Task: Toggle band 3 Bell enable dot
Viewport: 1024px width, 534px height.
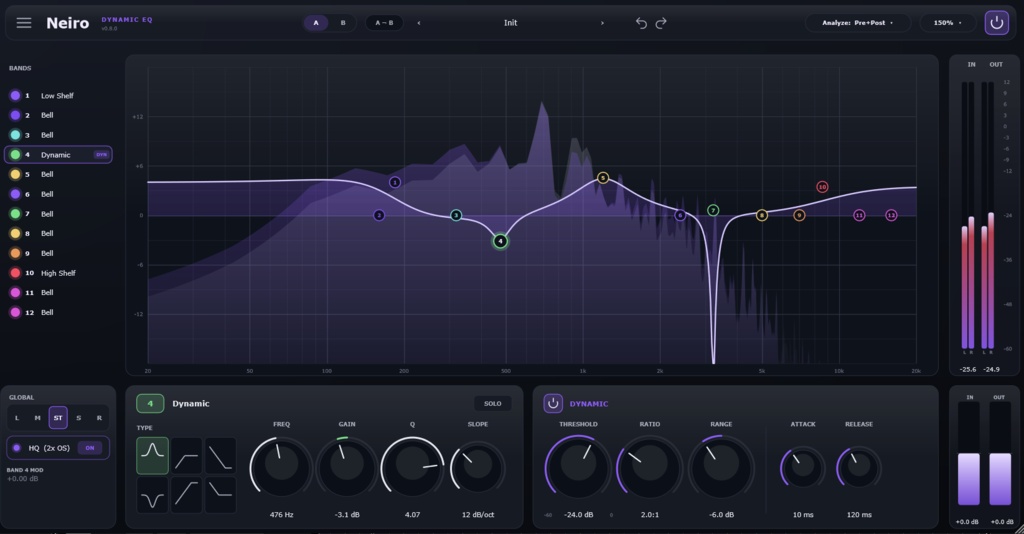Action: [x=15, y=134]
